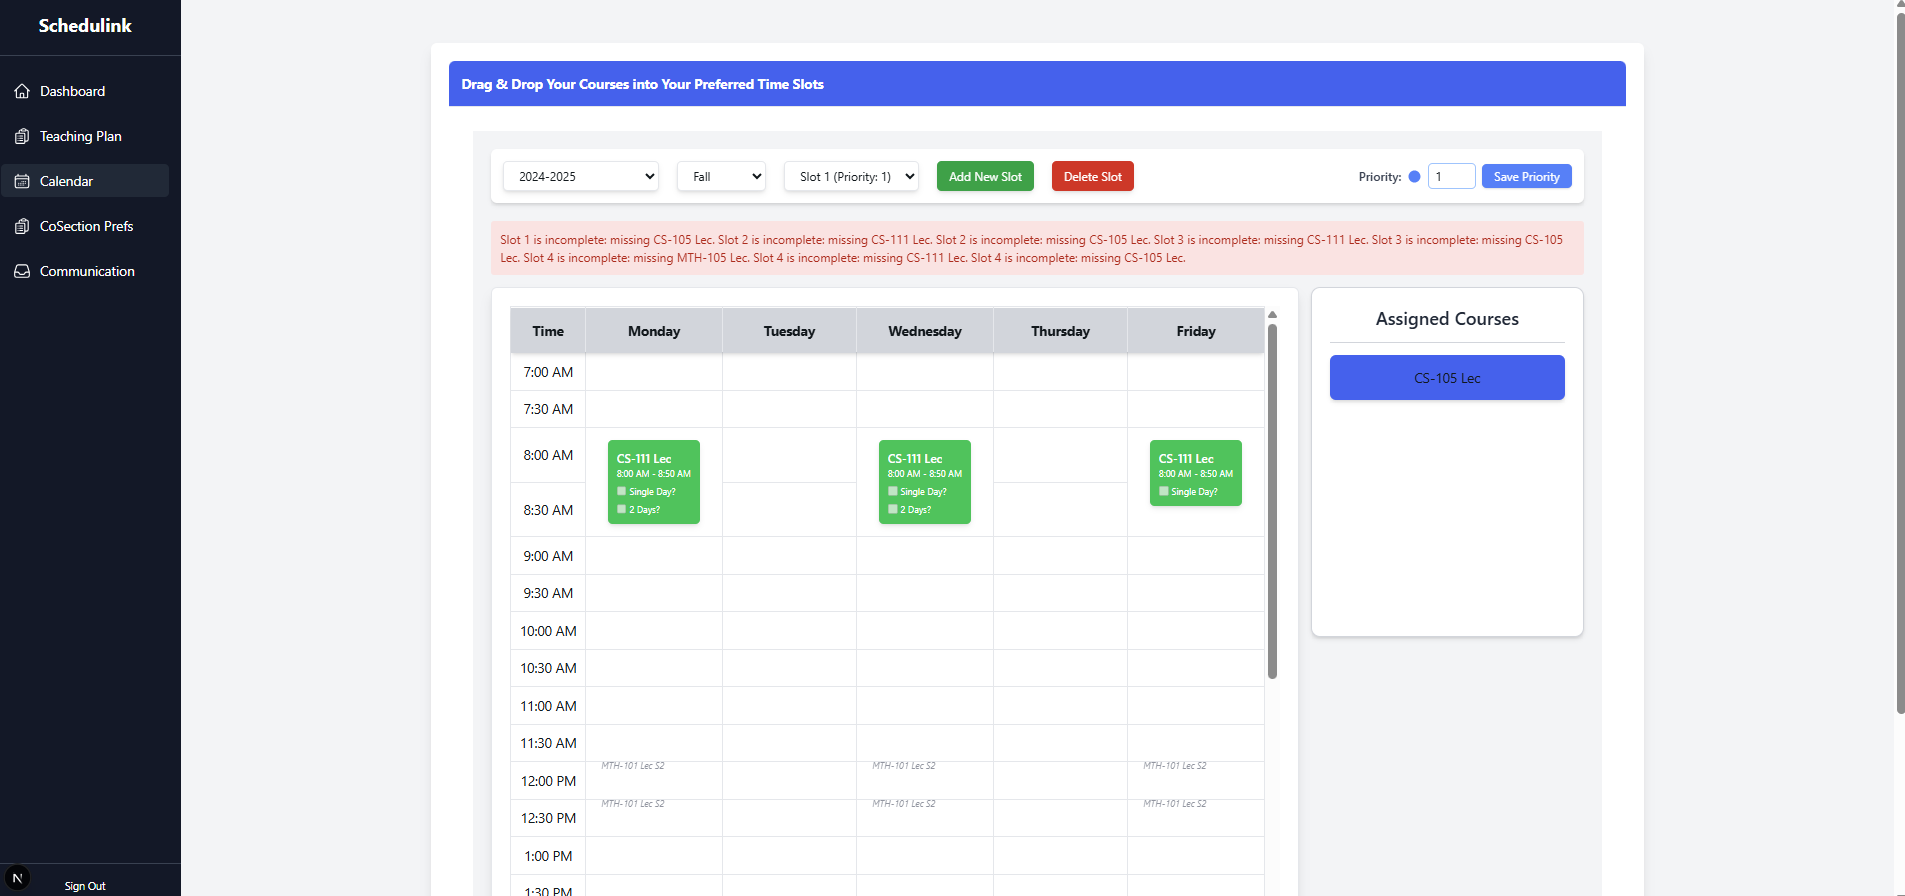Screen dimensions: 1905x896
Task: Toggle 2 Days? on Monday CS-111 Lec
Action: 622,509
